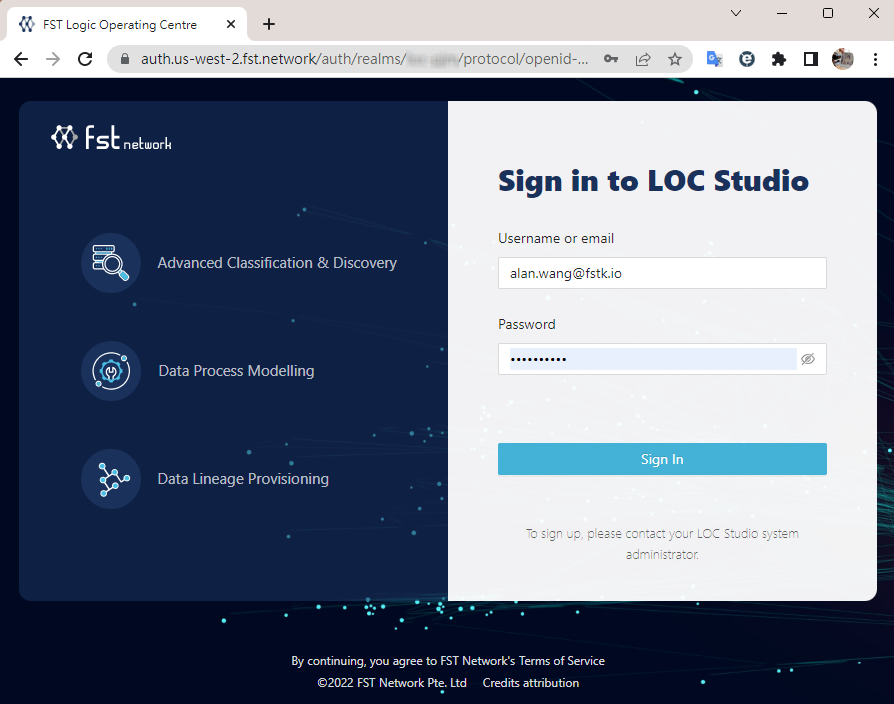Screen dimensions: 894x704
Task: Select the FST Logic Operating Centre tab
Action: click(x=120, y=24)
